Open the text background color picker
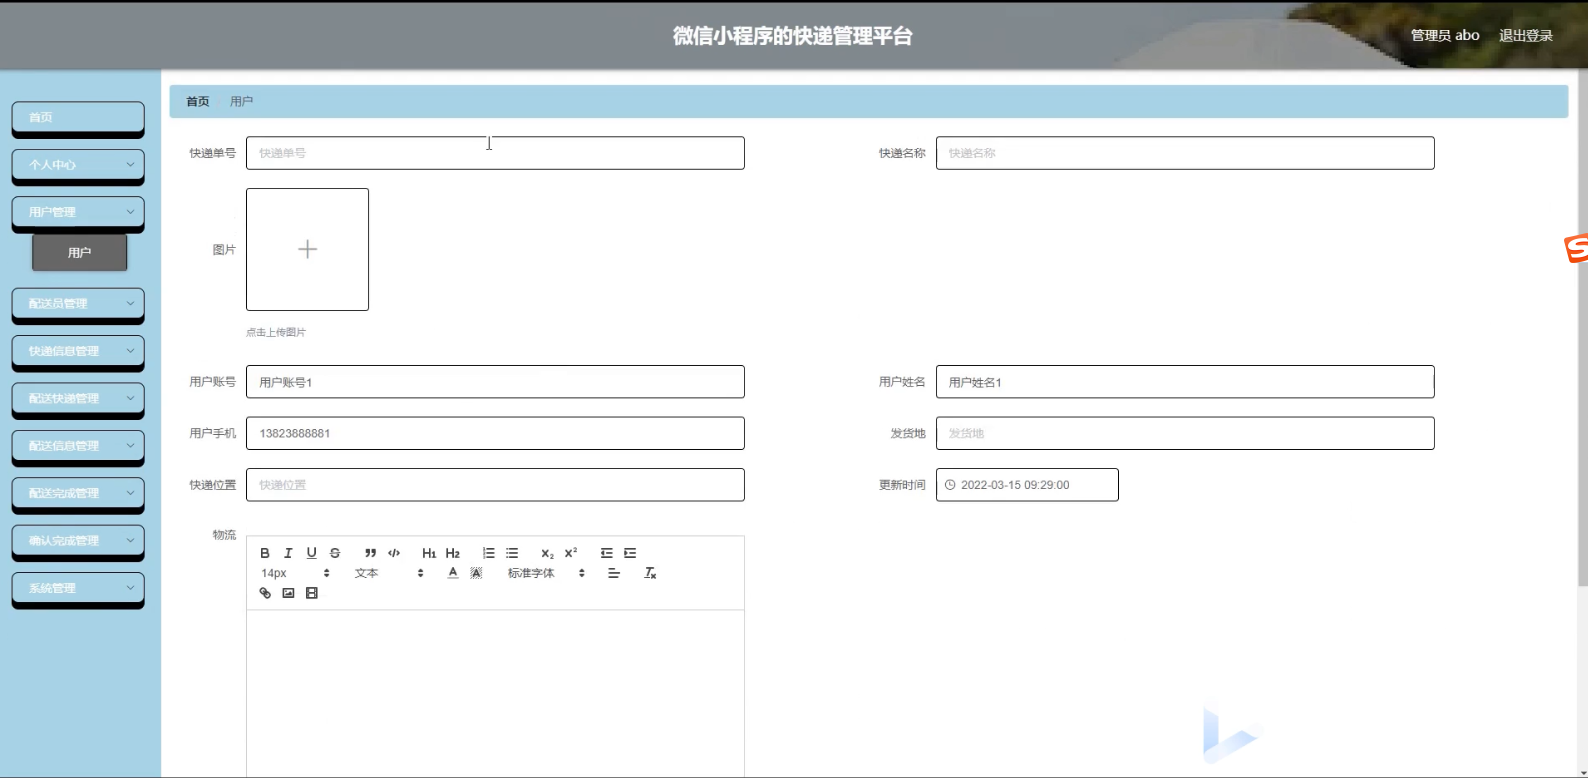This screenshot has width=1588, height=778. pyautogui.click(x=476, y=573)
